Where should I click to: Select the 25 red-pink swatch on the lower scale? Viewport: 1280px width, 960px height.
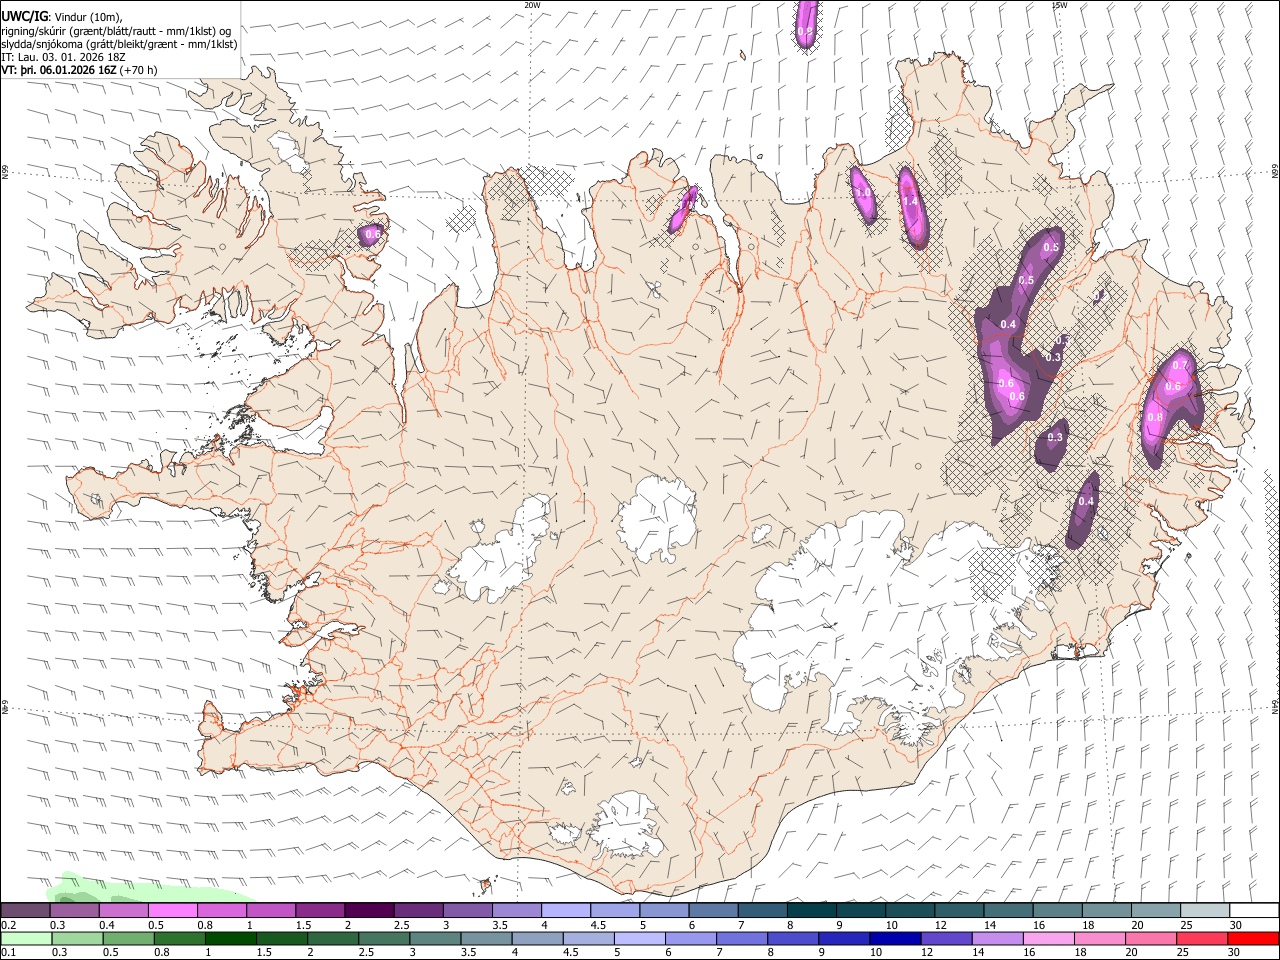[1201, 938]
